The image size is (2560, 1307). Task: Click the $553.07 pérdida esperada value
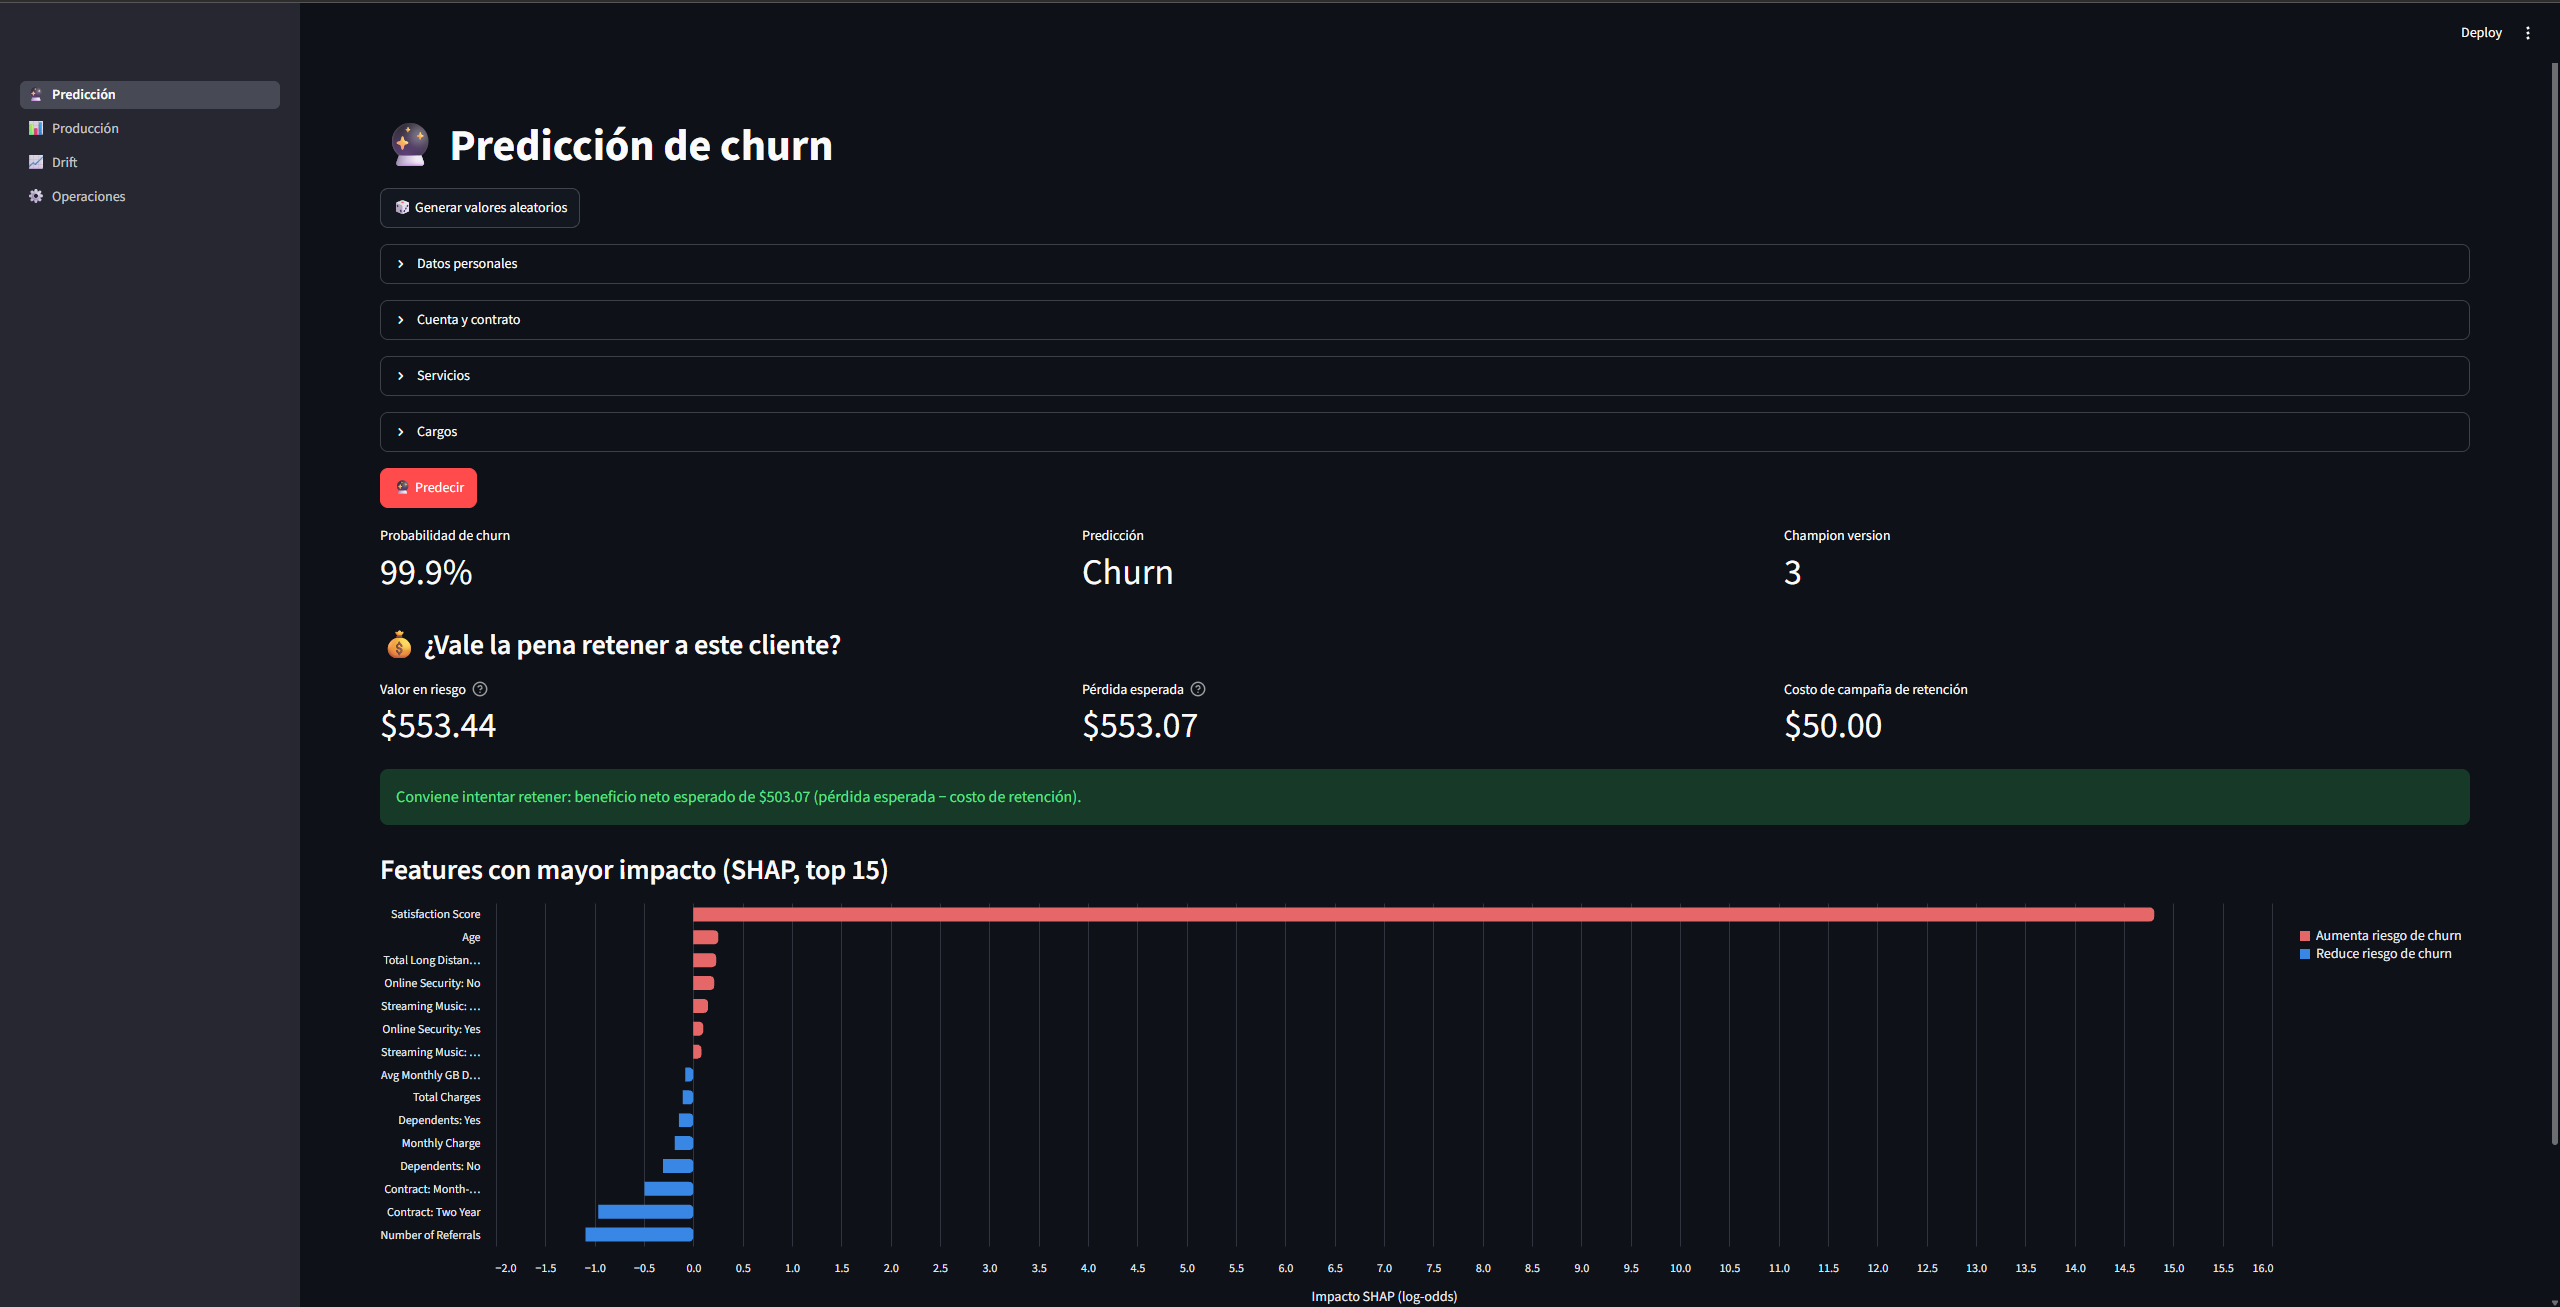pyautogui.click(x=1140, y=726)
